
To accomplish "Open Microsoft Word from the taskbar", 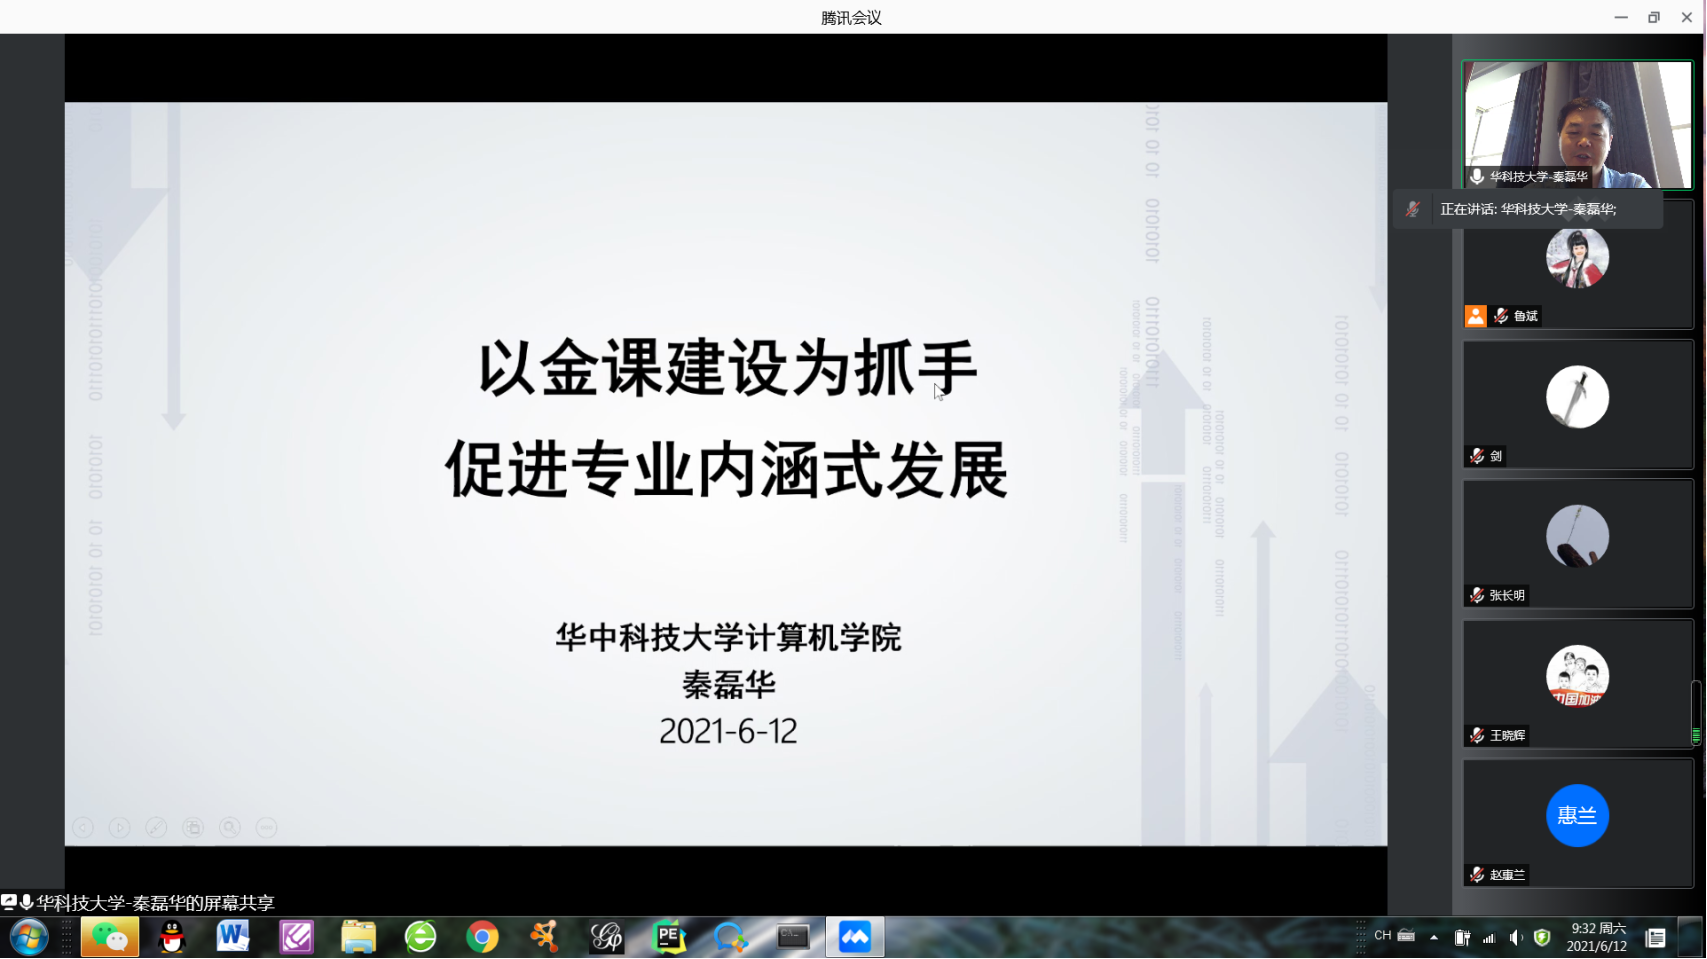I will (x=233, y=937).
